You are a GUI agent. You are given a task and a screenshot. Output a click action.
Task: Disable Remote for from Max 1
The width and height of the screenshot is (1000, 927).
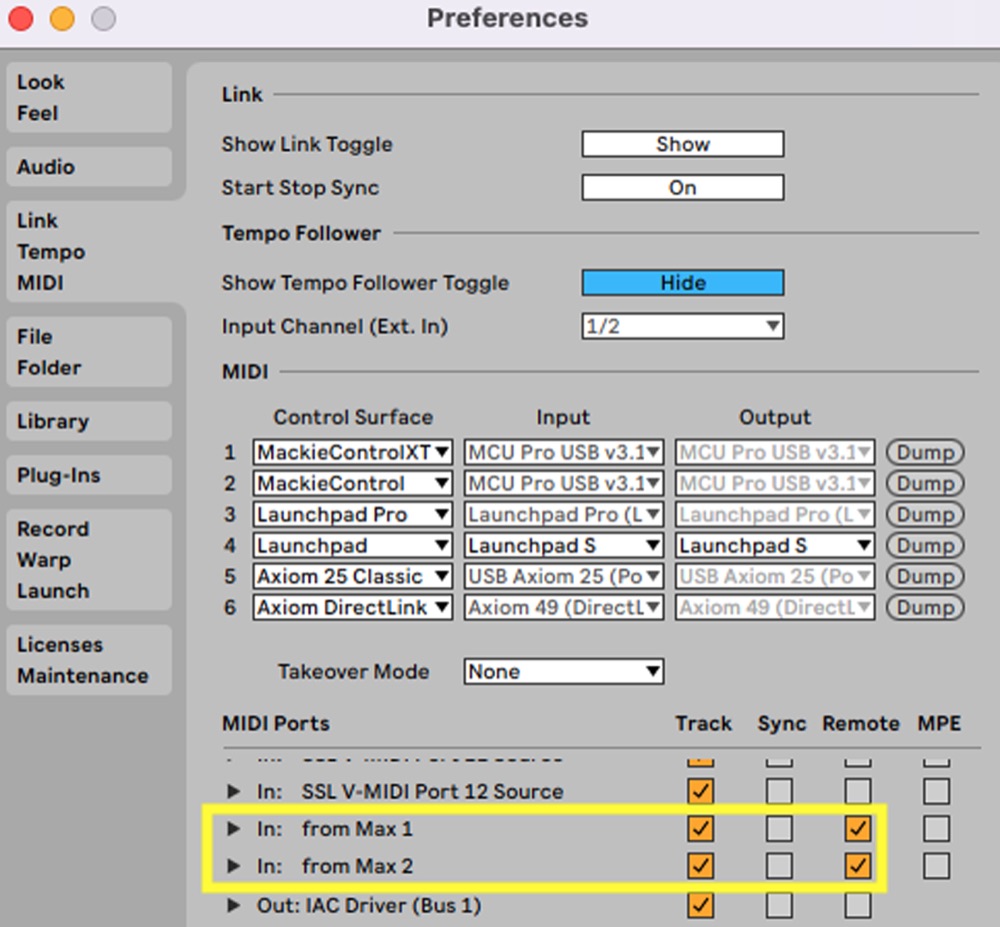click(x=857, y=829)
